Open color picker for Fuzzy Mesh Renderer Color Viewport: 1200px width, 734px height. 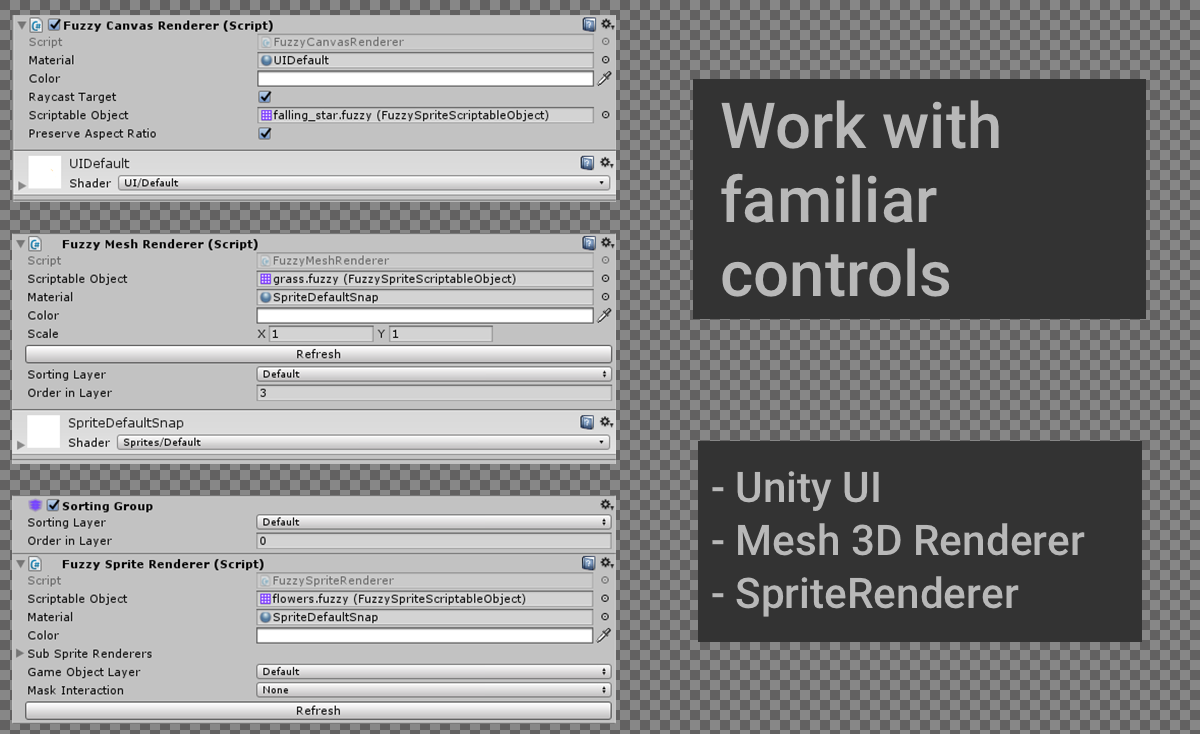(425, 315)
